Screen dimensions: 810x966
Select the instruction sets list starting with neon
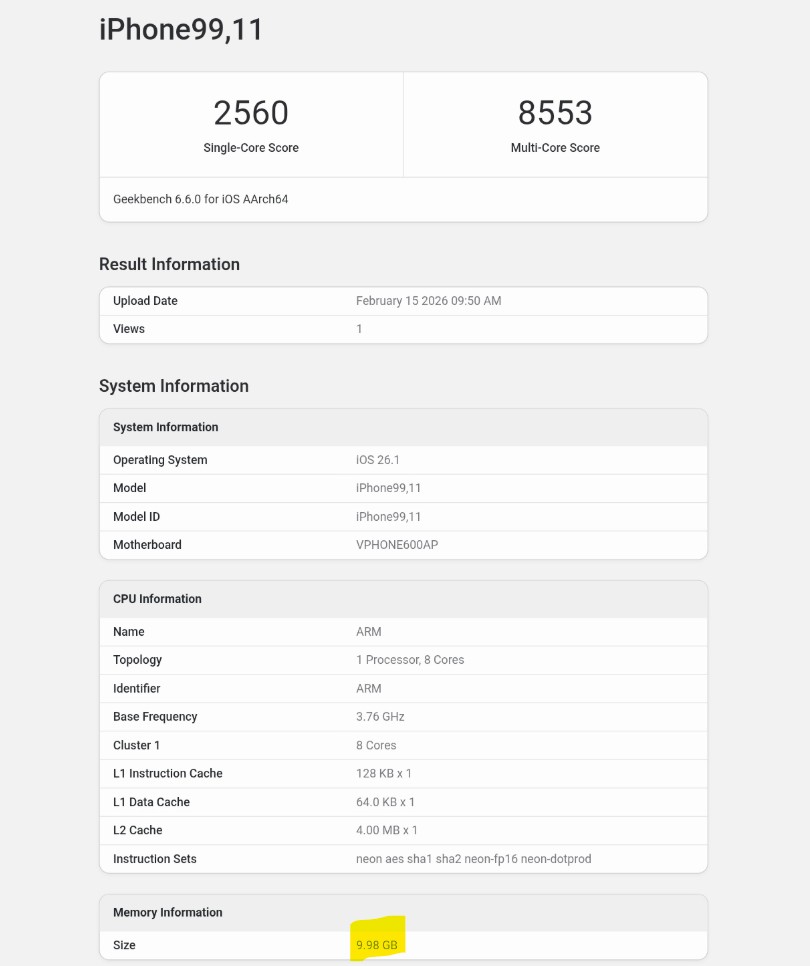click(x=473, y=859)
